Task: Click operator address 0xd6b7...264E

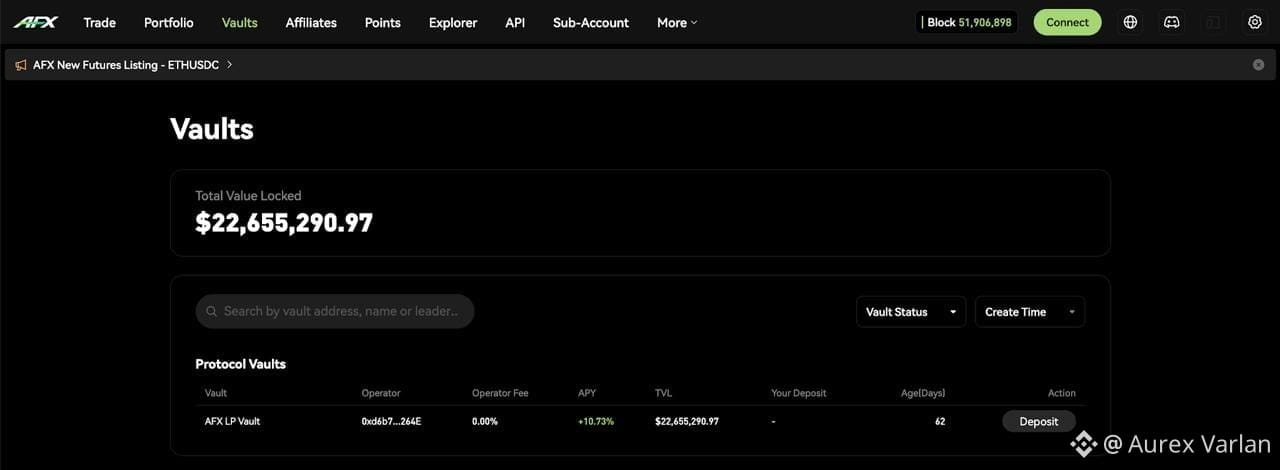Action: coord(391,421)
